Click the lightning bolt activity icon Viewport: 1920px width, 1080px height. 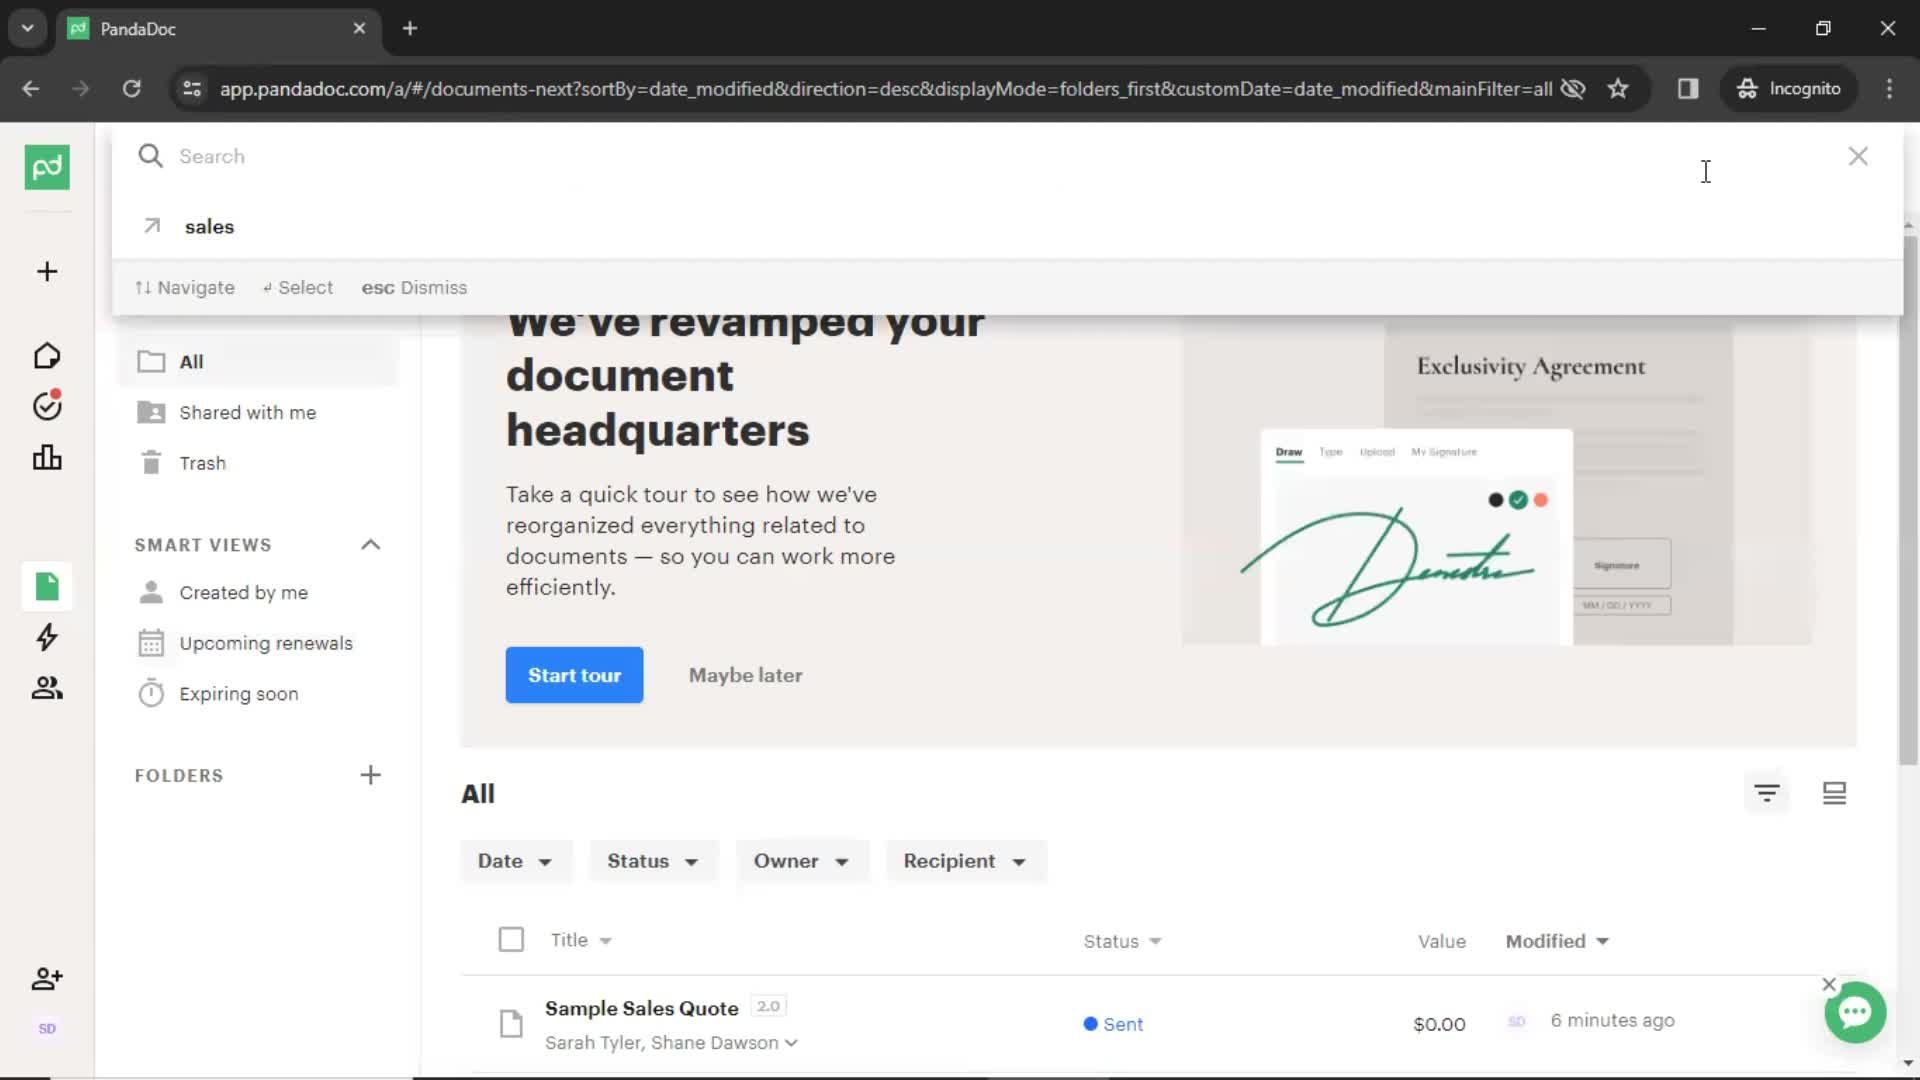[x=46, y=637]
